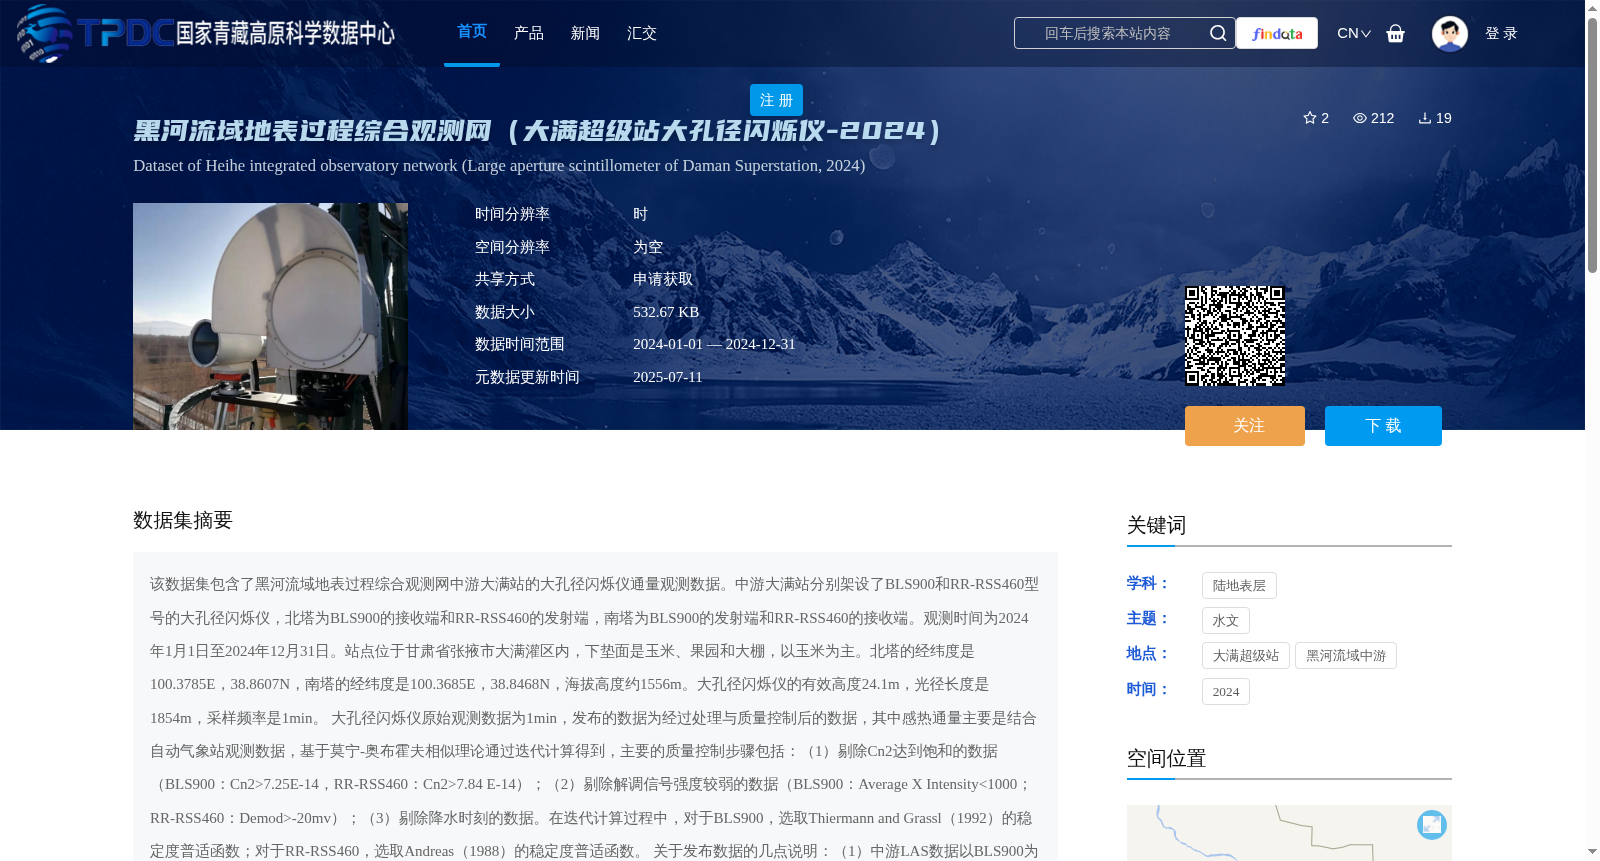Click the 关键词 section heading
The height and width of the screenshot is (861, 1600).
click(x=1156, y=525)
